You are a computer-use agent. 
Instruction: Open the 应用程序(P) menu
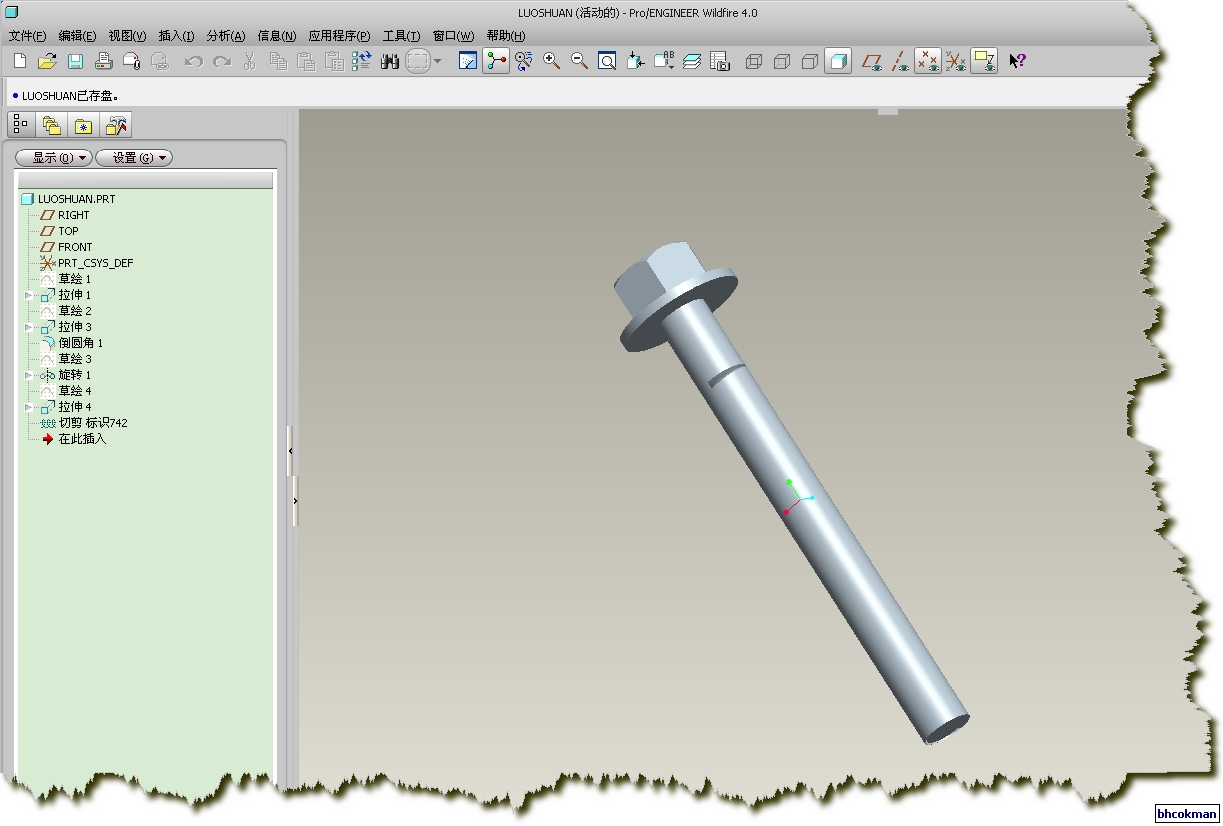[x=339, y=36]
